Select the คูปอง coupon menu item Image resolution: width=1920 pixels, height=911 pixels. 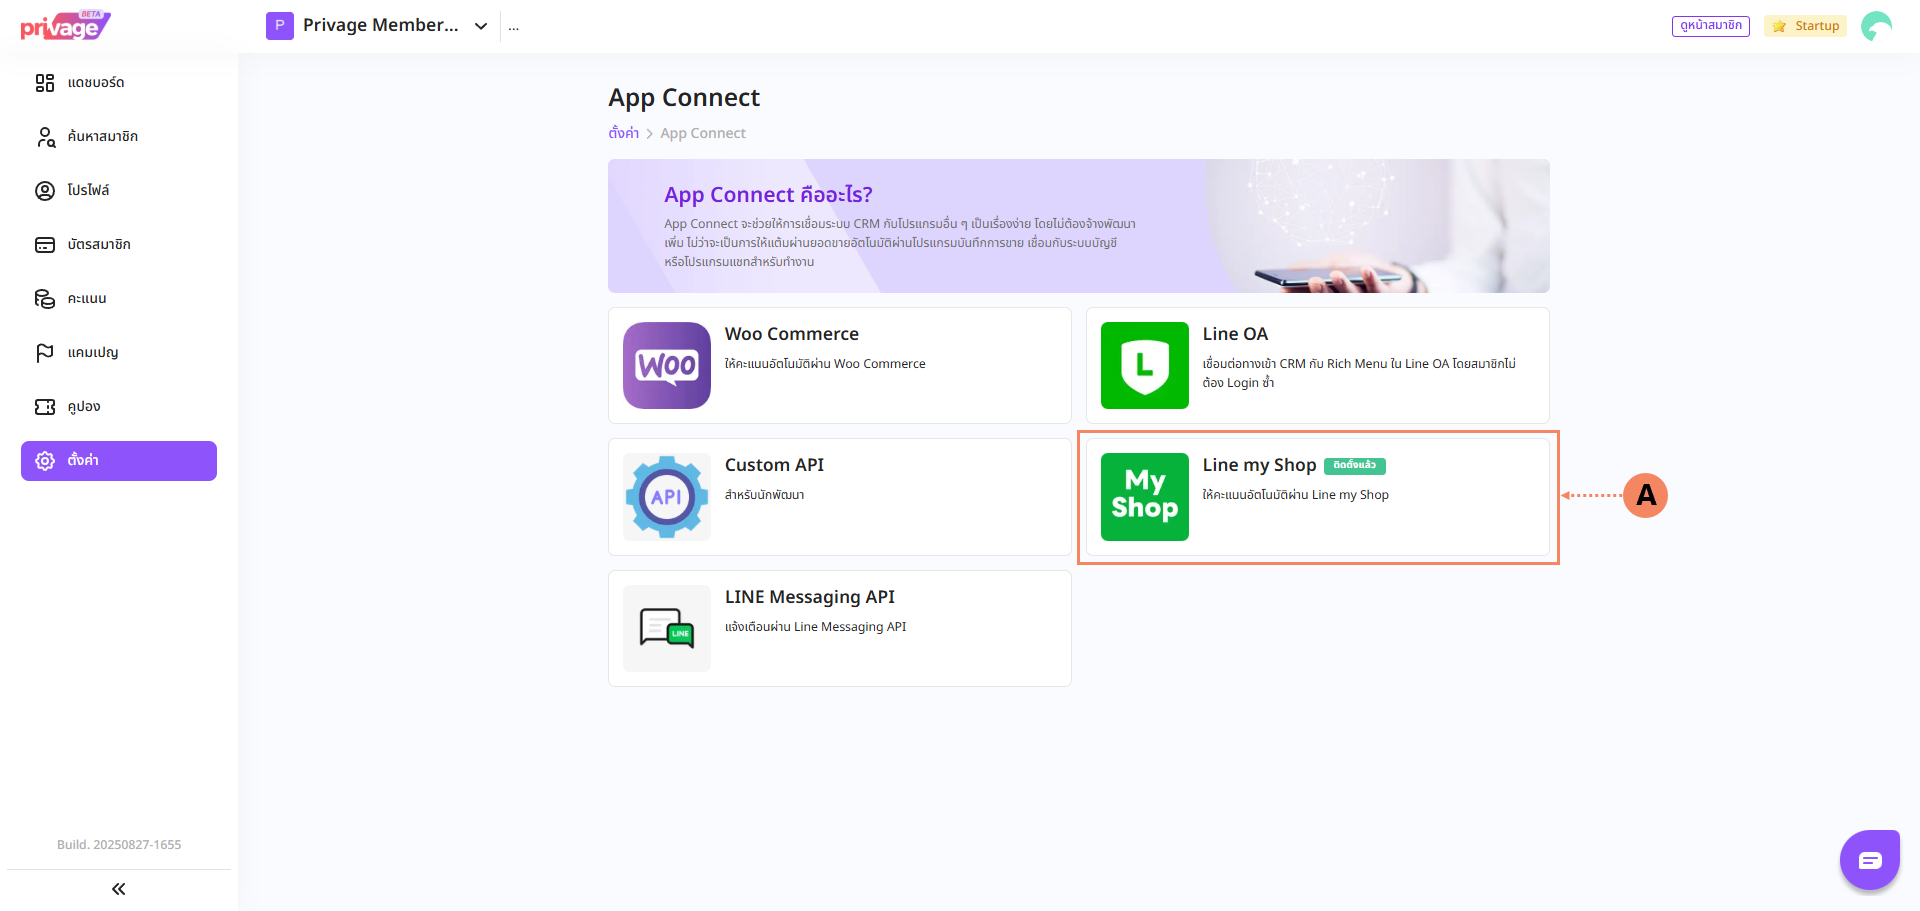pos(84,407)
